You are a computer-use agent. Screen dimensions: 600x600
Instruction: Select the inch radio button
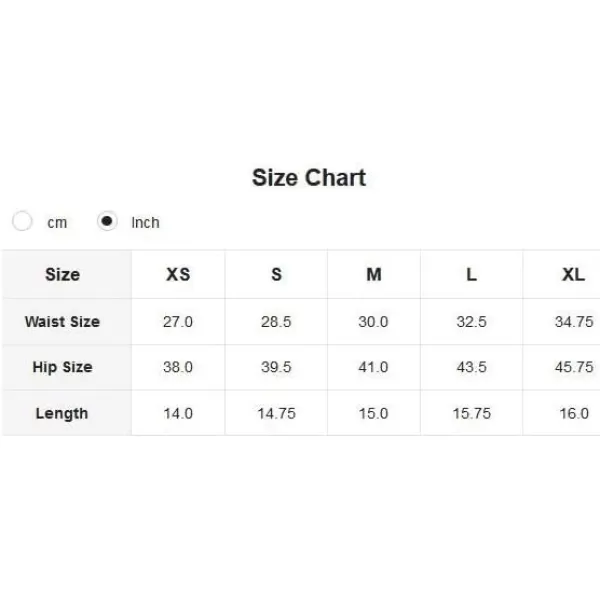107,221
